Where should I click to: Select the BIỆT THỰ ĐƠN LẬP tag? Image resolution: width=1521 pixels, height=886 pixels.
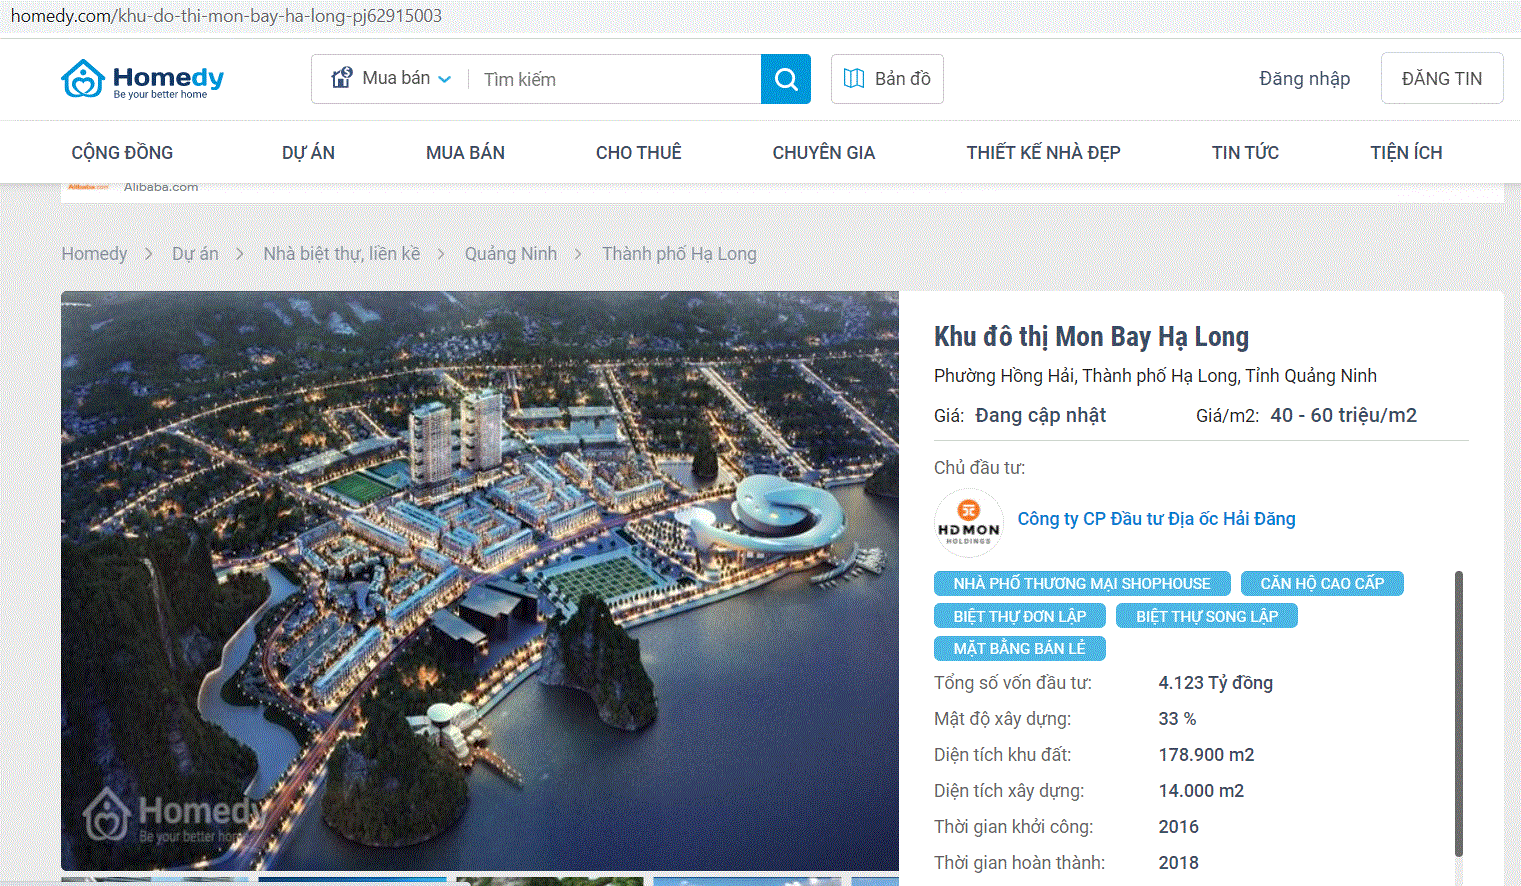pyautogui.click(x=1019, y=616)
